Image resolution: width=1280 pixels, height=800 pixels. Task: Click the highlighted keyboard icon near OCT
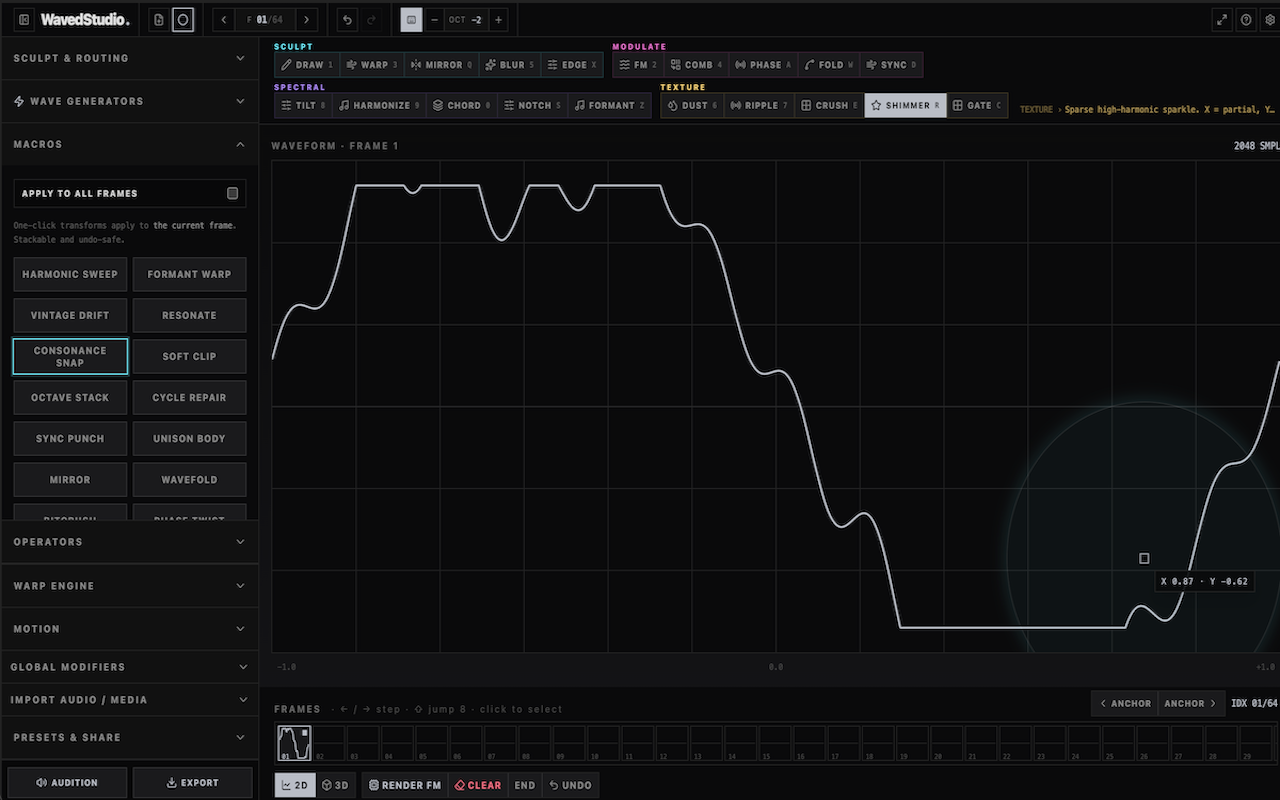click(411, 19)
